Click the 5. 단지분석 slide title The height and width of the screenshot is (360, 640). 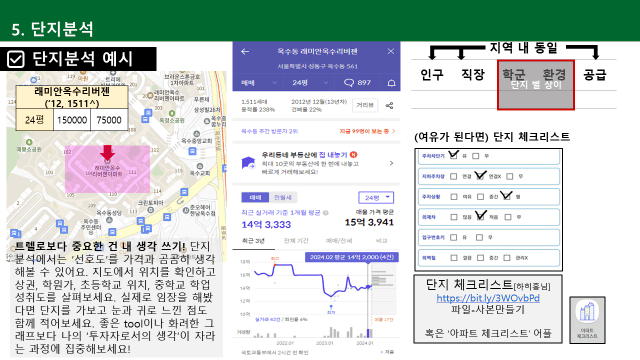click(52, 29)
